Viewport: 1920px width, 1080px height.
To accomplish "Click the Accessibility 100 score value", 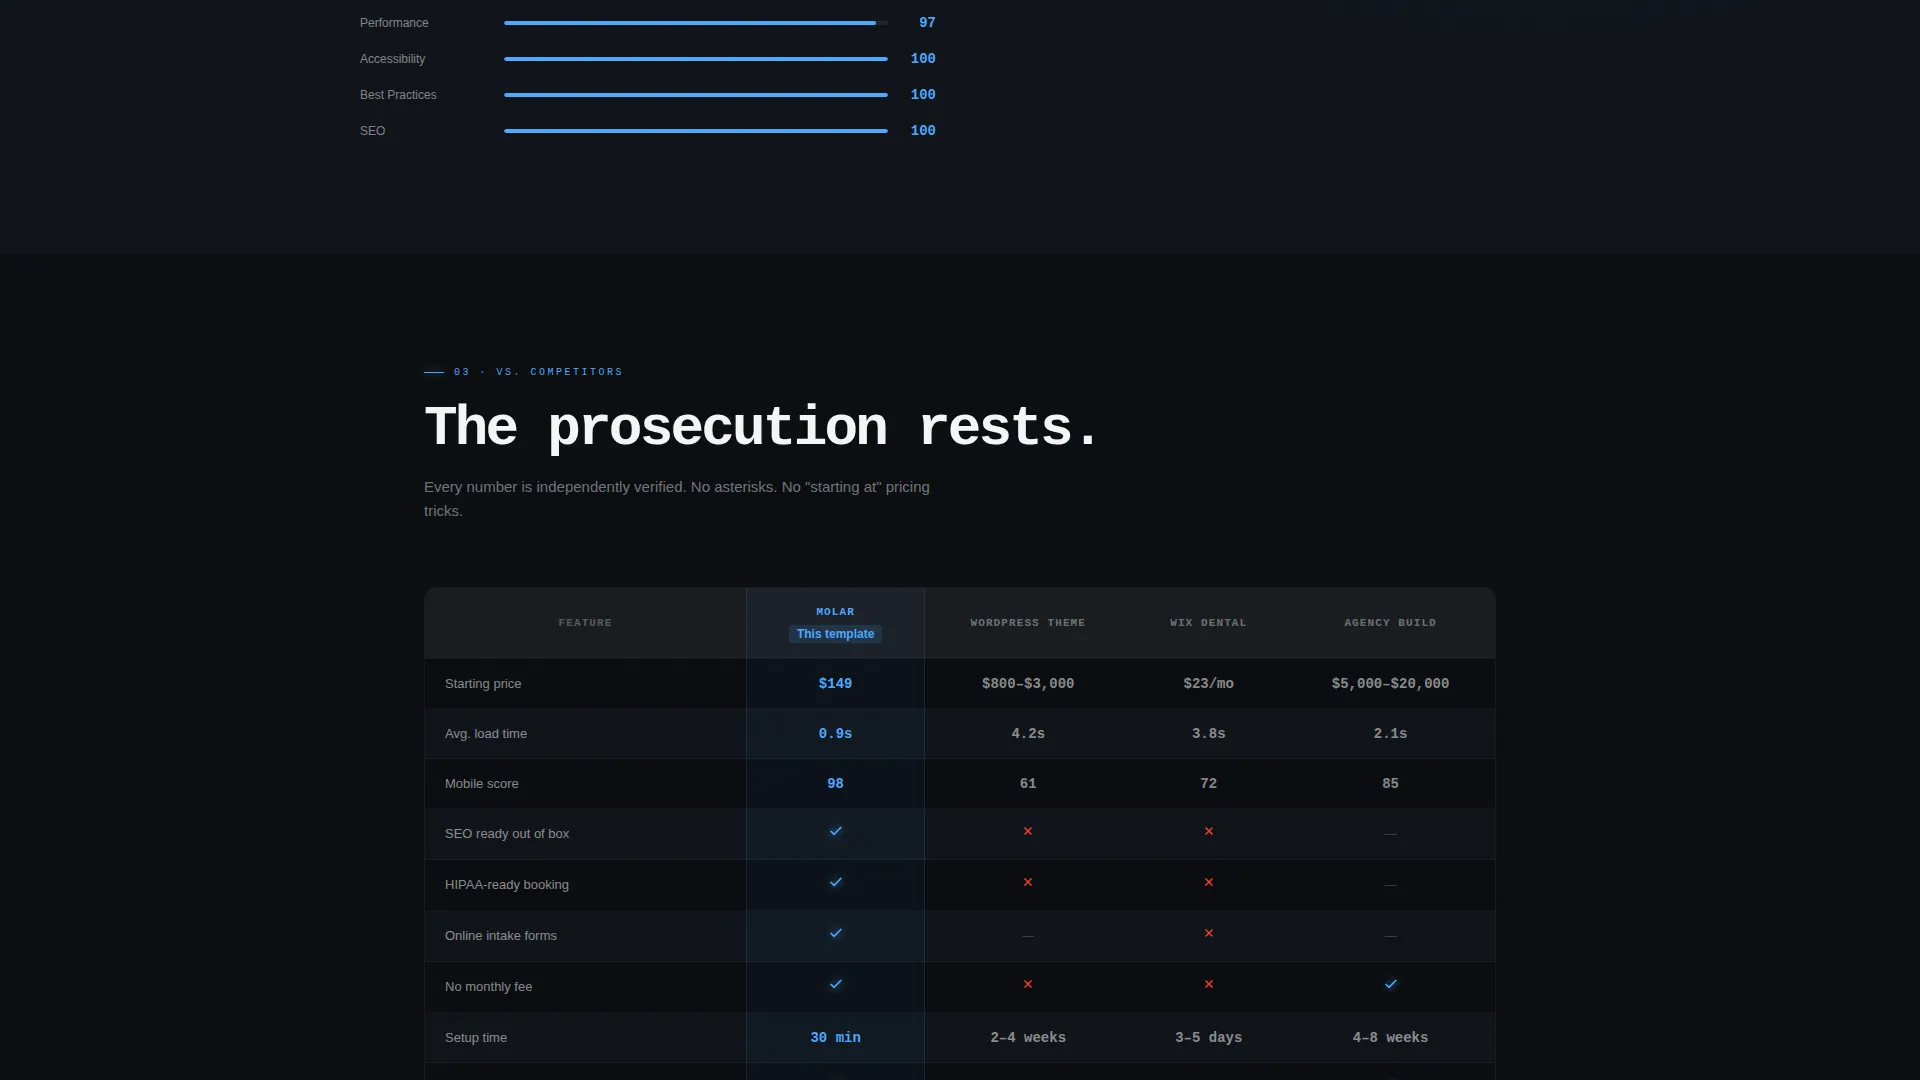I will click(x=923, y=59).
